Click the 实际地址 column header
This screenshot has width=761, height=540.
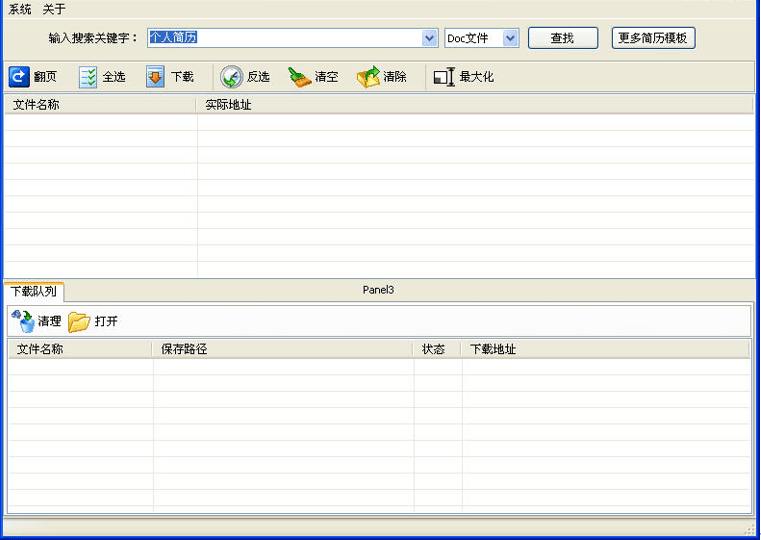point(474,105)
